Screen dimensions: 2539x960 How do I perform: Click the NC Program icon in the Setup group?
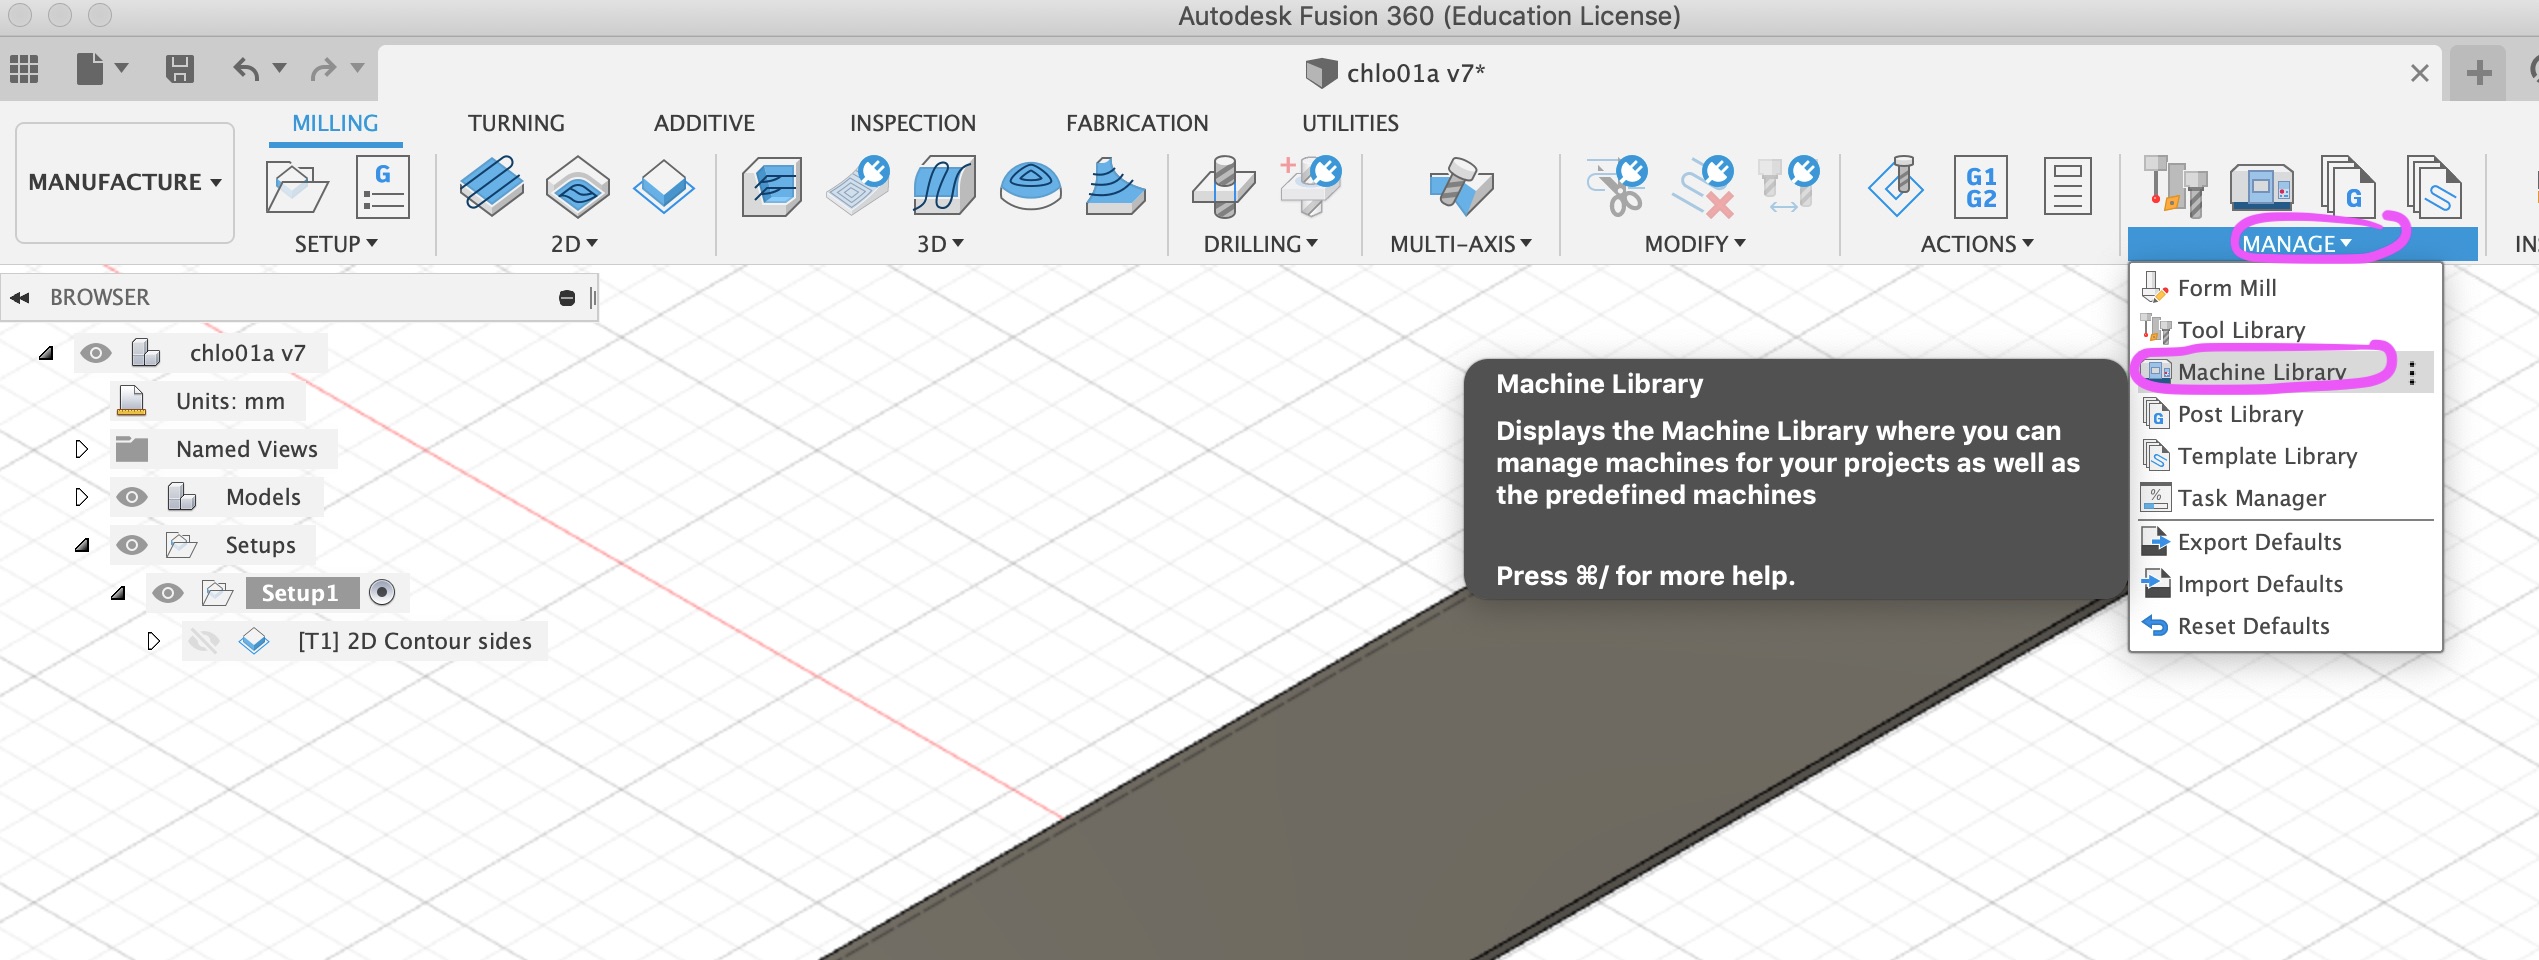pyautogui.click(x=382, y=187)
